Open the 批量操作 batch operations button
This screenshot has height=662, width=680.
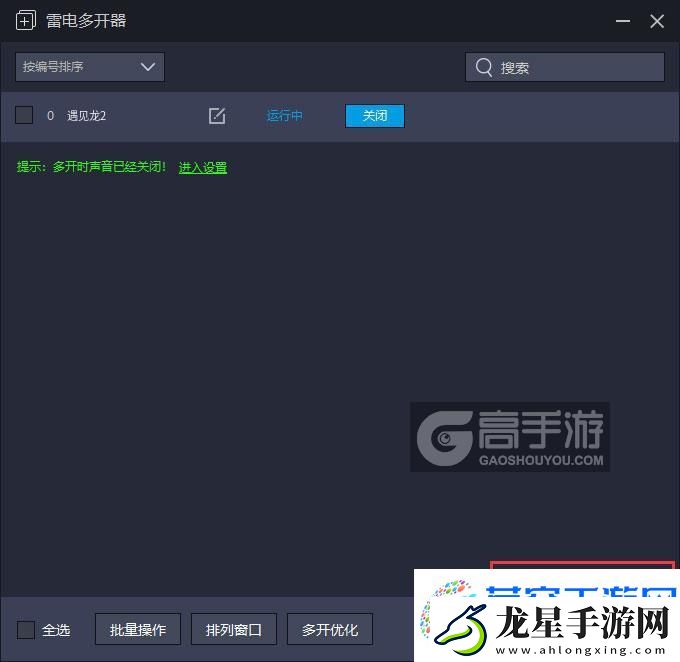click(138, 629)
